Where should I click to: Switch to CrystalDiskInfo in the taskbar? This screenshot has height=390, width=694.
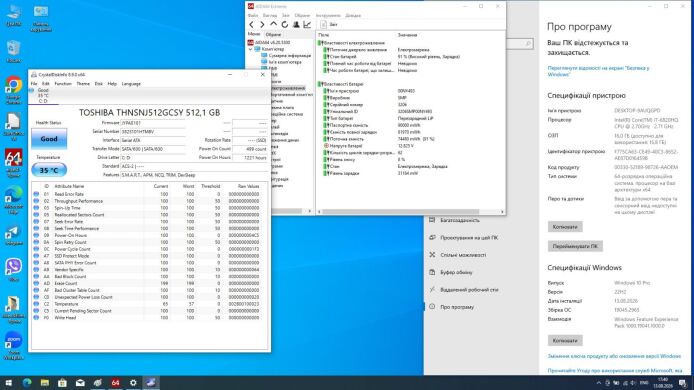point(151,383)
